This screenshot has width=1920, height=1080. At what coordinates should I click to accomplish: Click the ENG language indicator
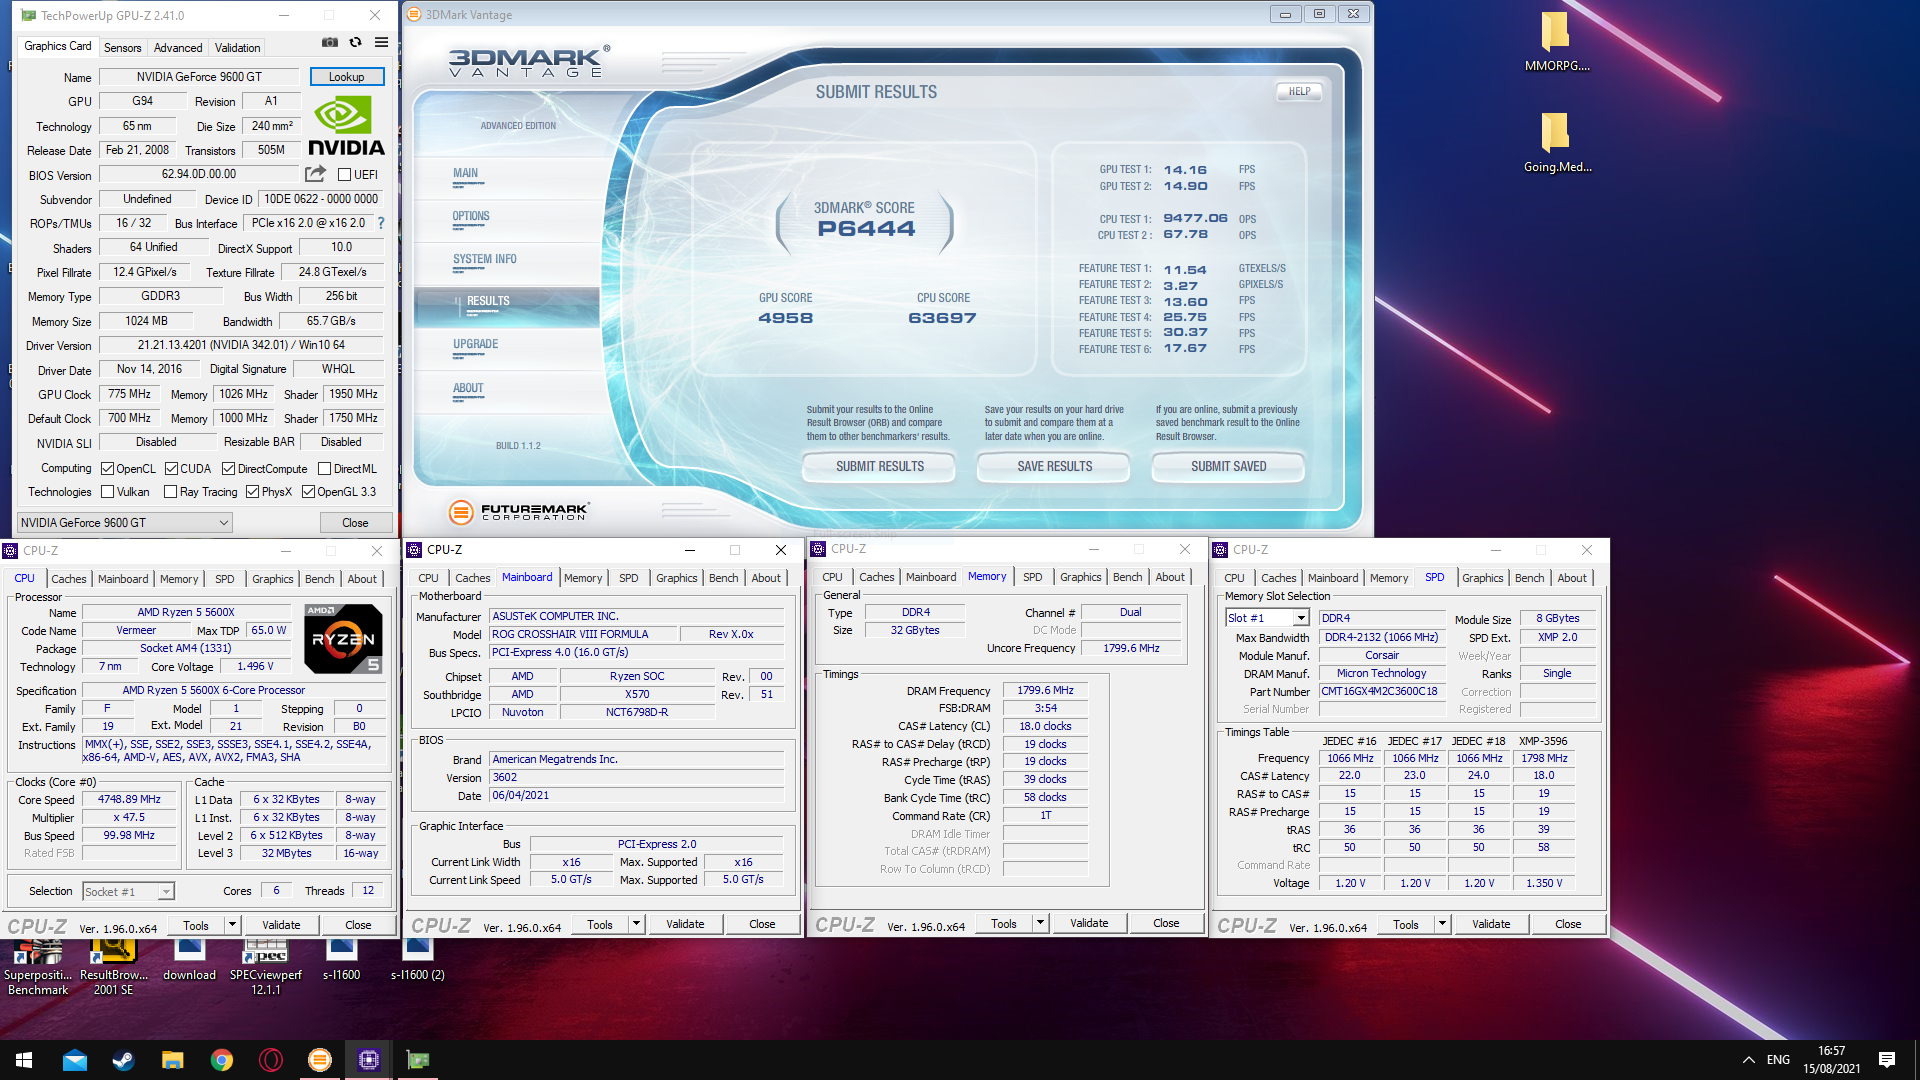1778,1060
